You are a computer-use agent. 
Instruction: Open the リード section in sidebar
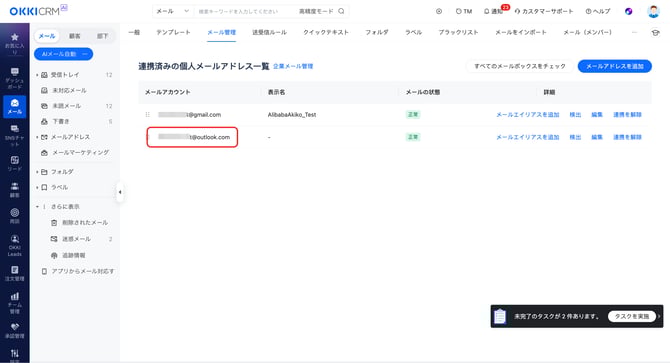15,164
